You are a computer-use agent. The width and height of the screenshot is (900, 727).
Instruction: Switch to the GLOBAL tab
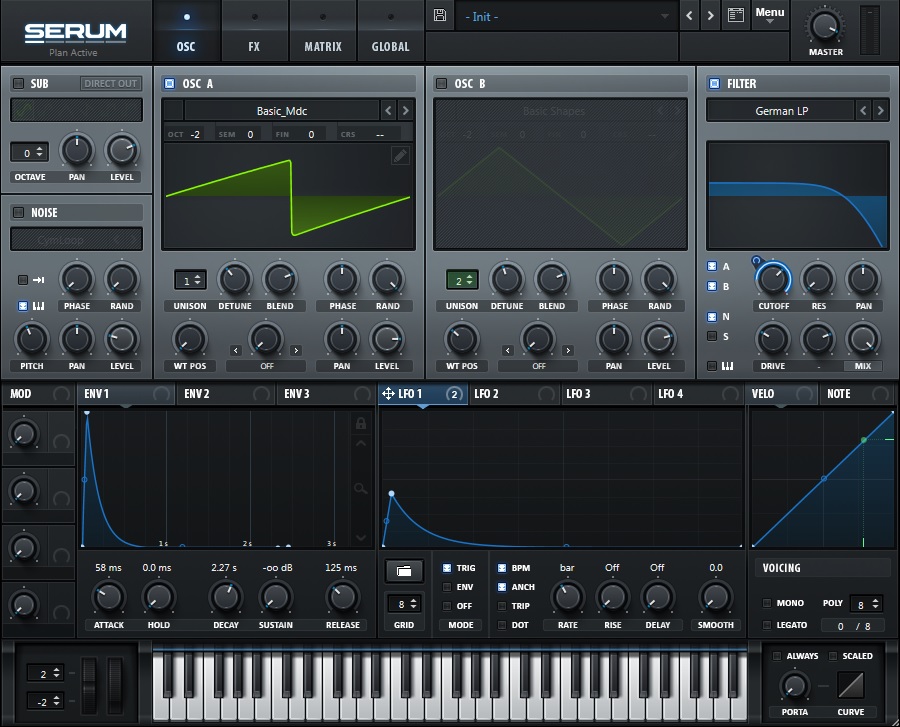[390, 31]
